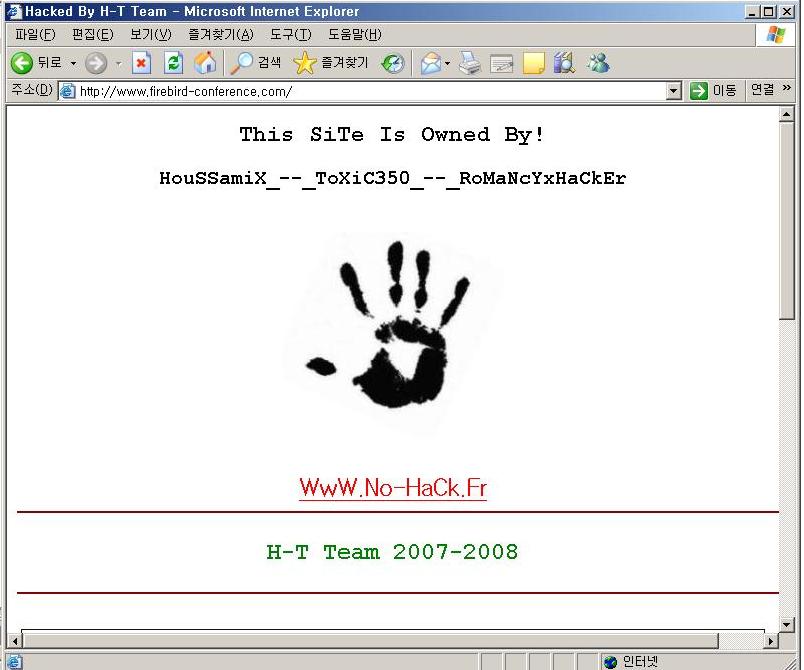Expand the Back button history dropdown arrow
Image resolution: width=804 pixels, height=670 pixels.
click(73, 63)
